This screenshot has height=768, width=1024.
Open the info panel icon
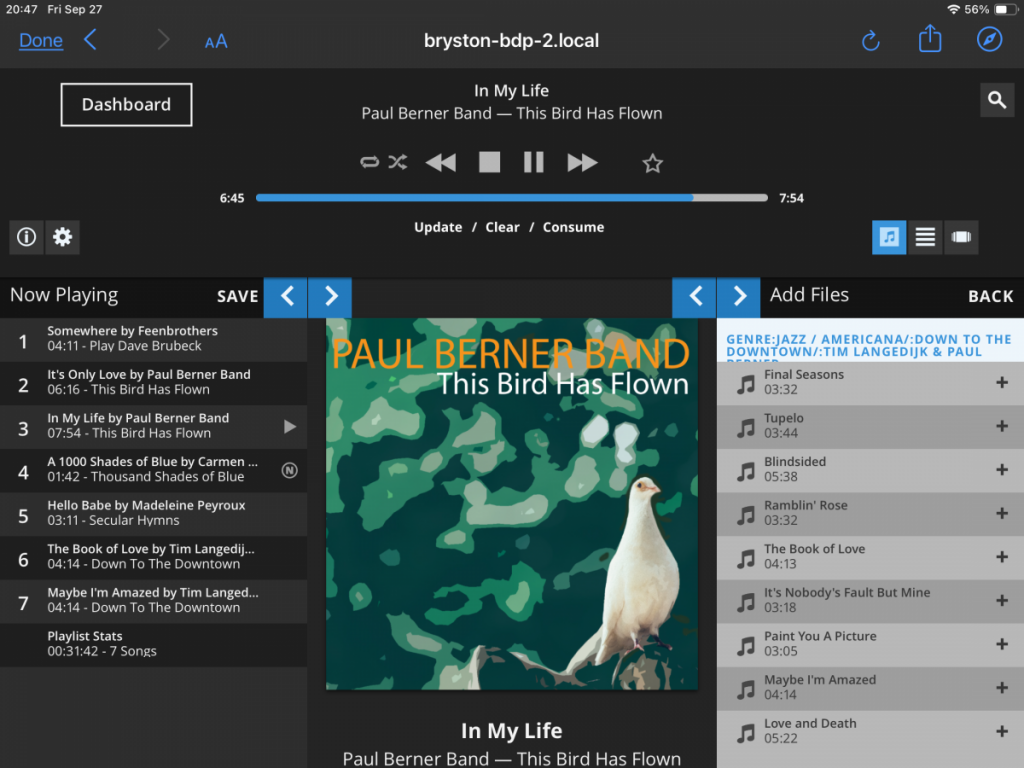26,236
